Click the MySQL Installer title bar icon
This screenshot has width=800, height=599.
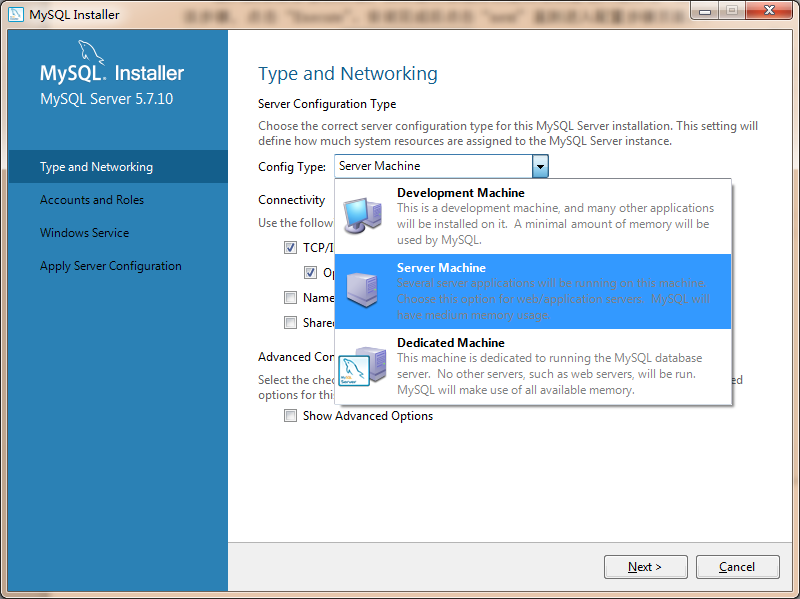(x=15, y=13)
